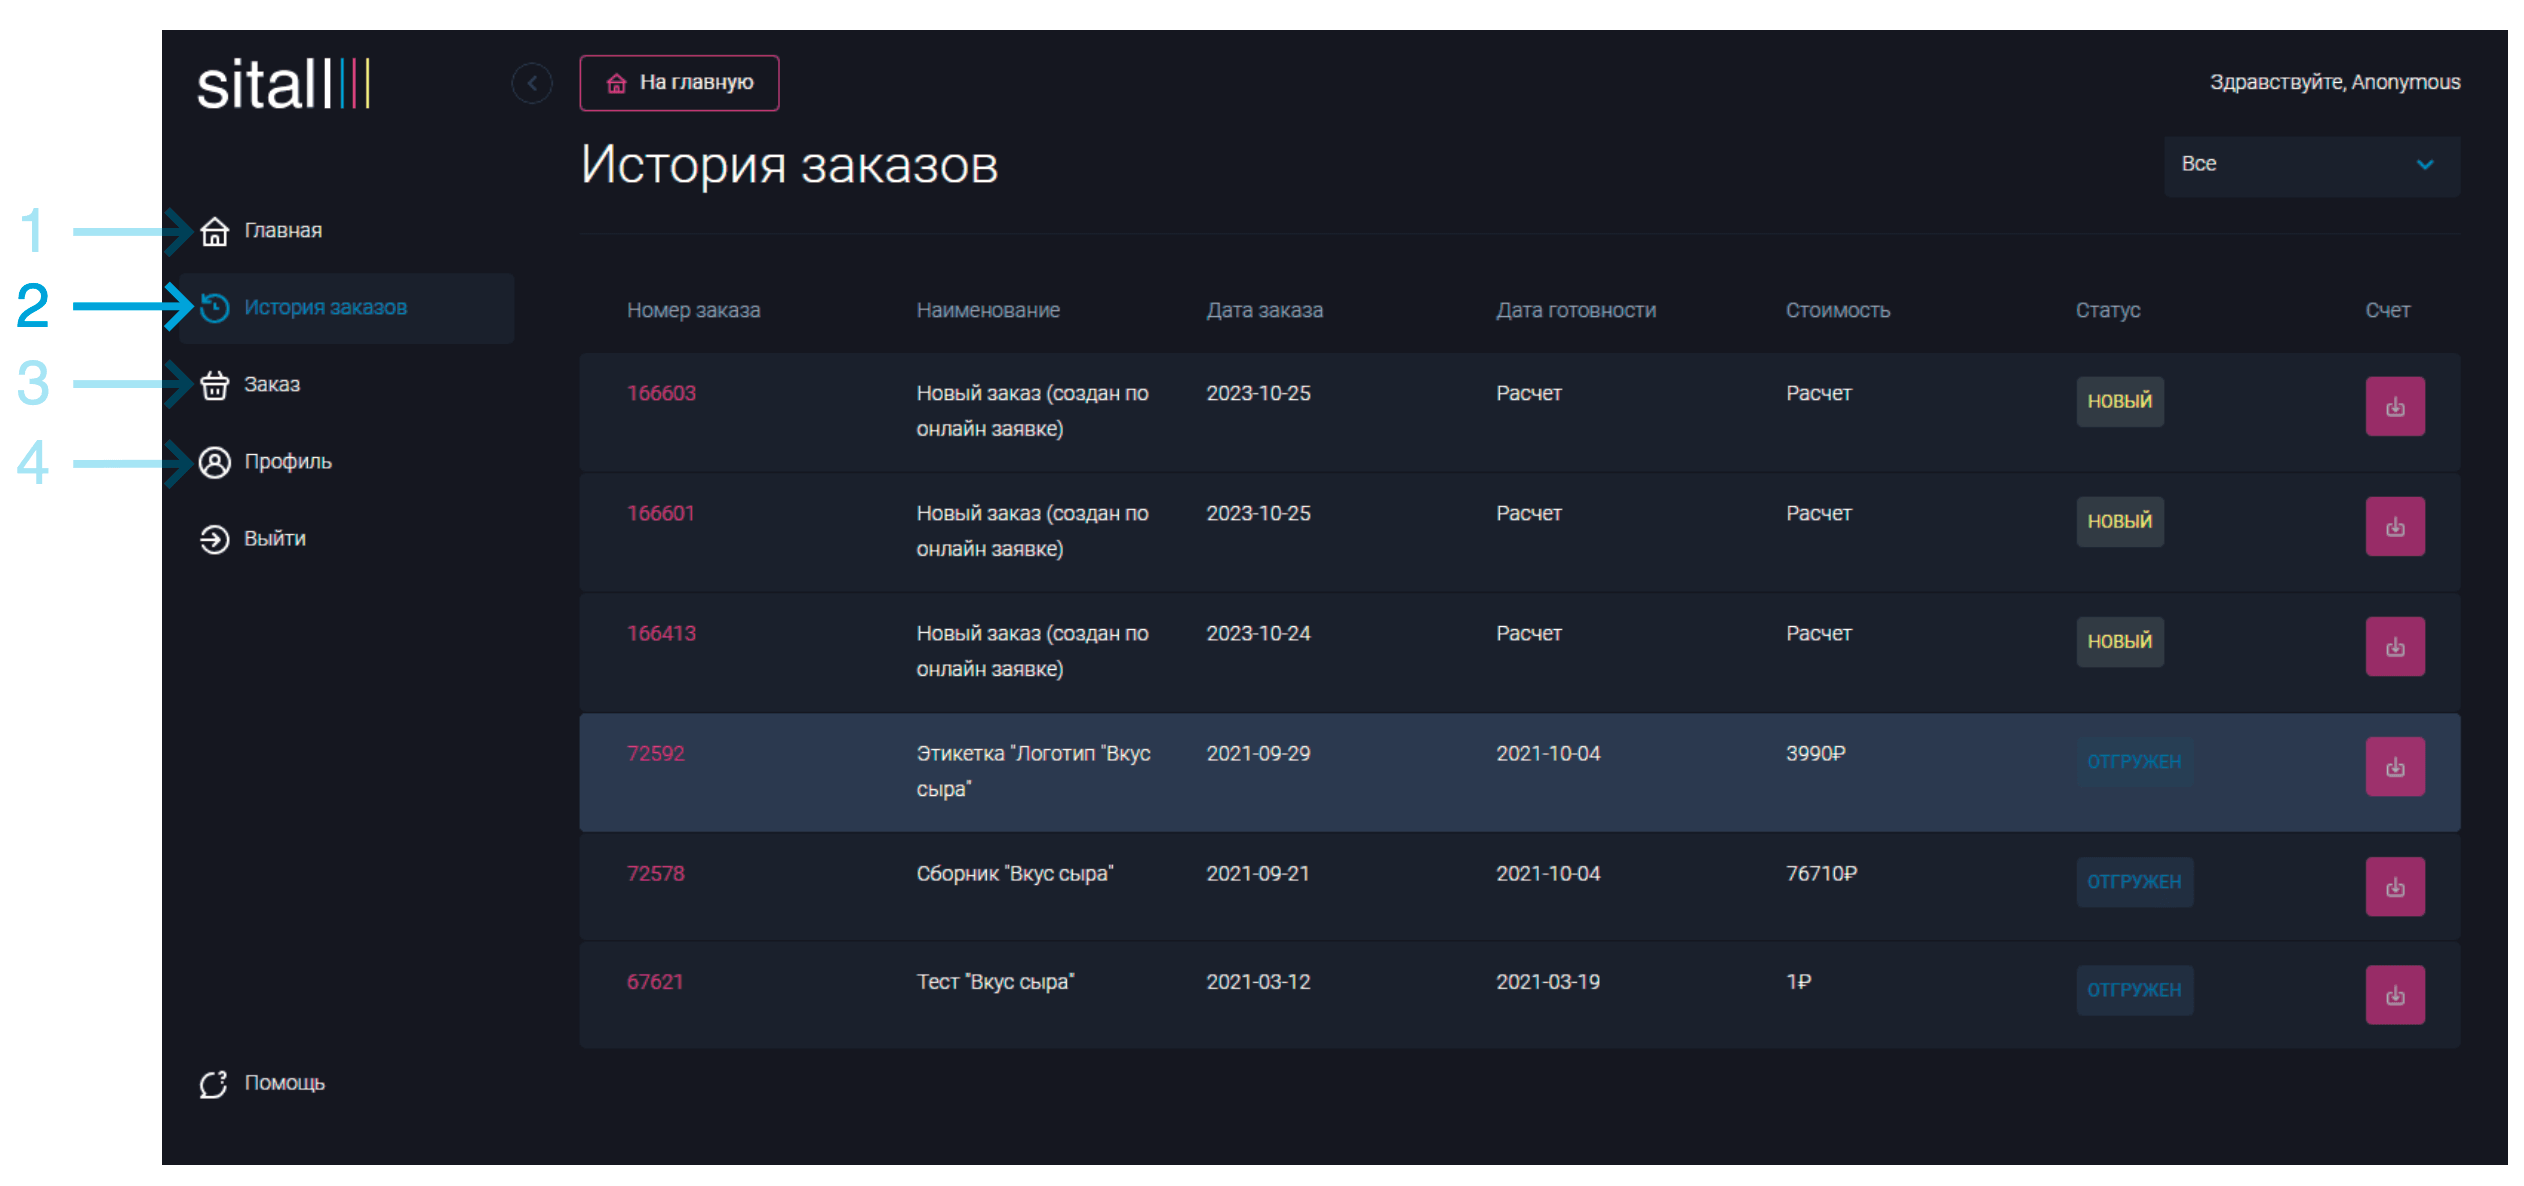Open the Все status filter dropdown

point(2311,165)
